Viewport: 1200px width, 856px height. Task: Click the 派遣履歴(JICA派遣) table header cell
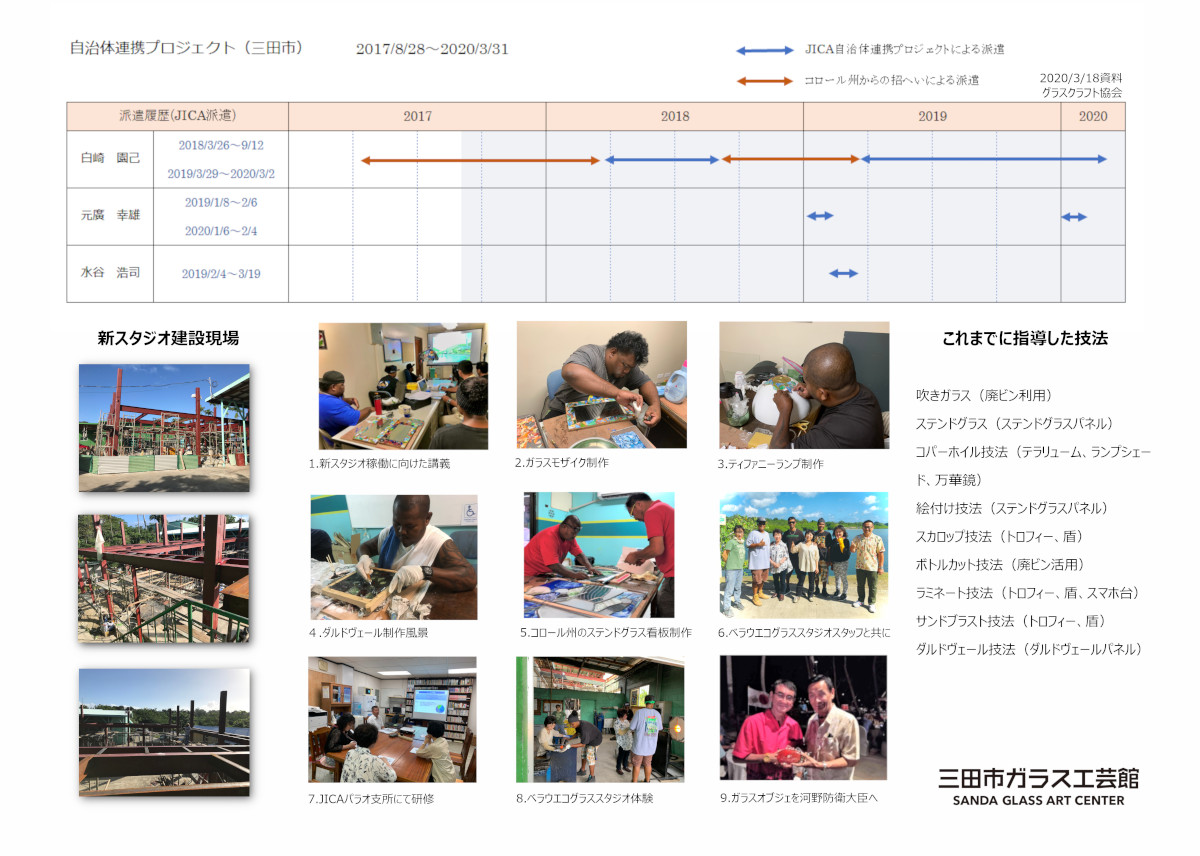[x=177, y=116]
